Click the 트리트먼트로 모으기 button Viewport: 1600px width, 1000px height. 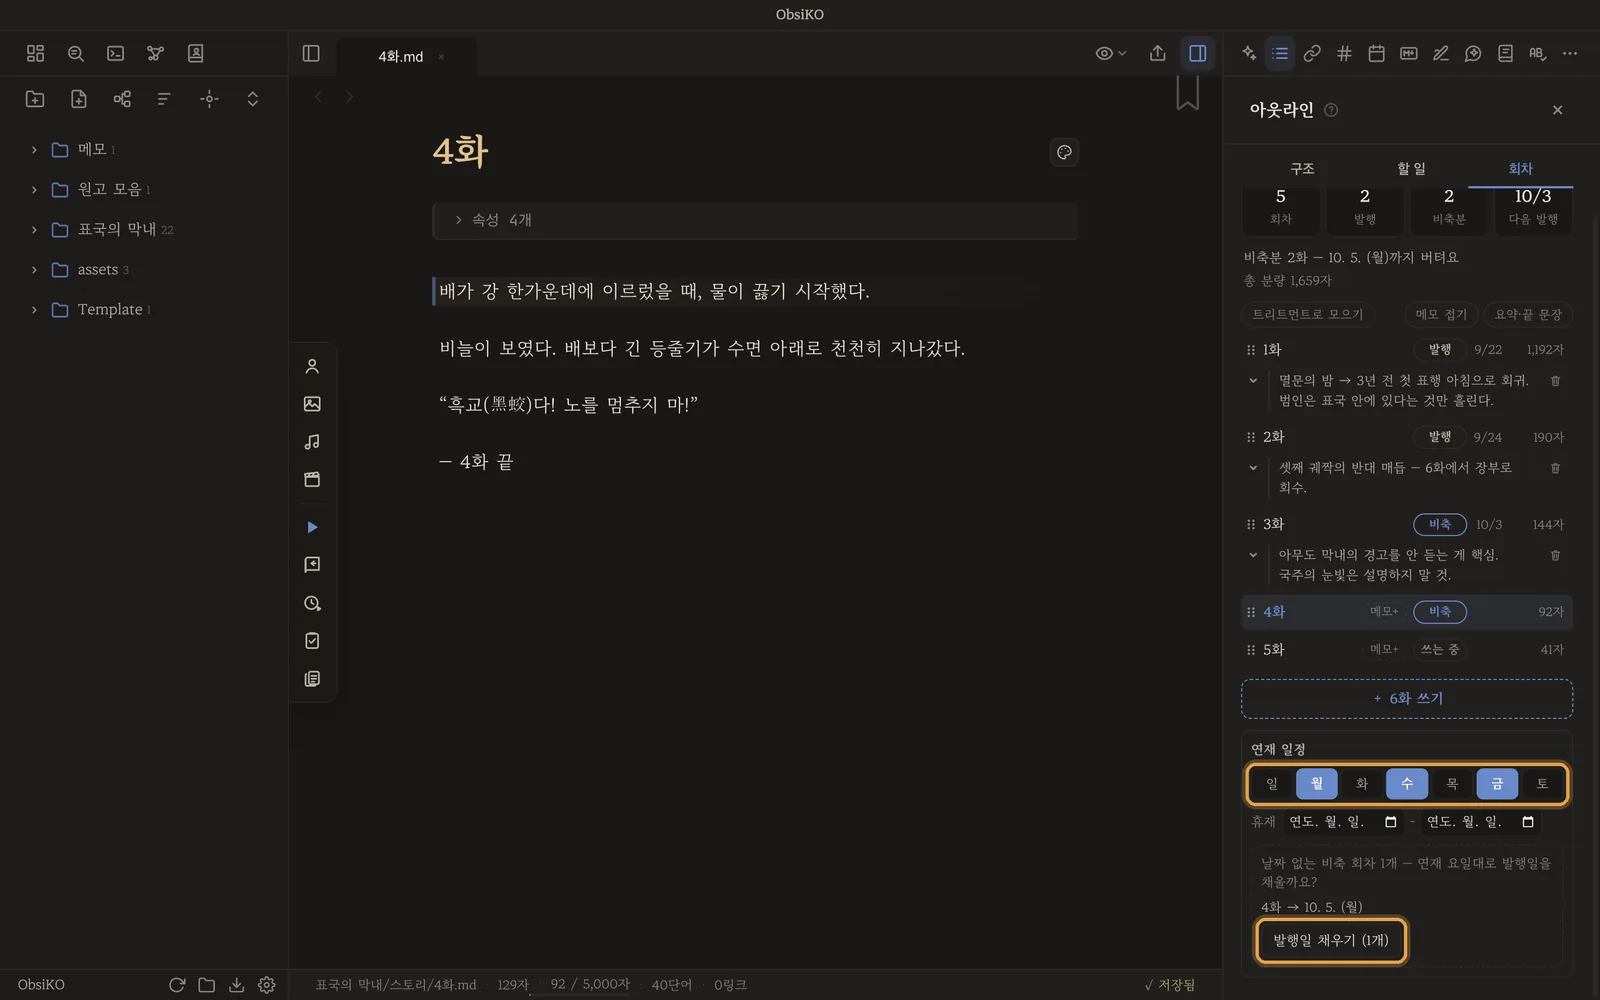(1308, 314)
